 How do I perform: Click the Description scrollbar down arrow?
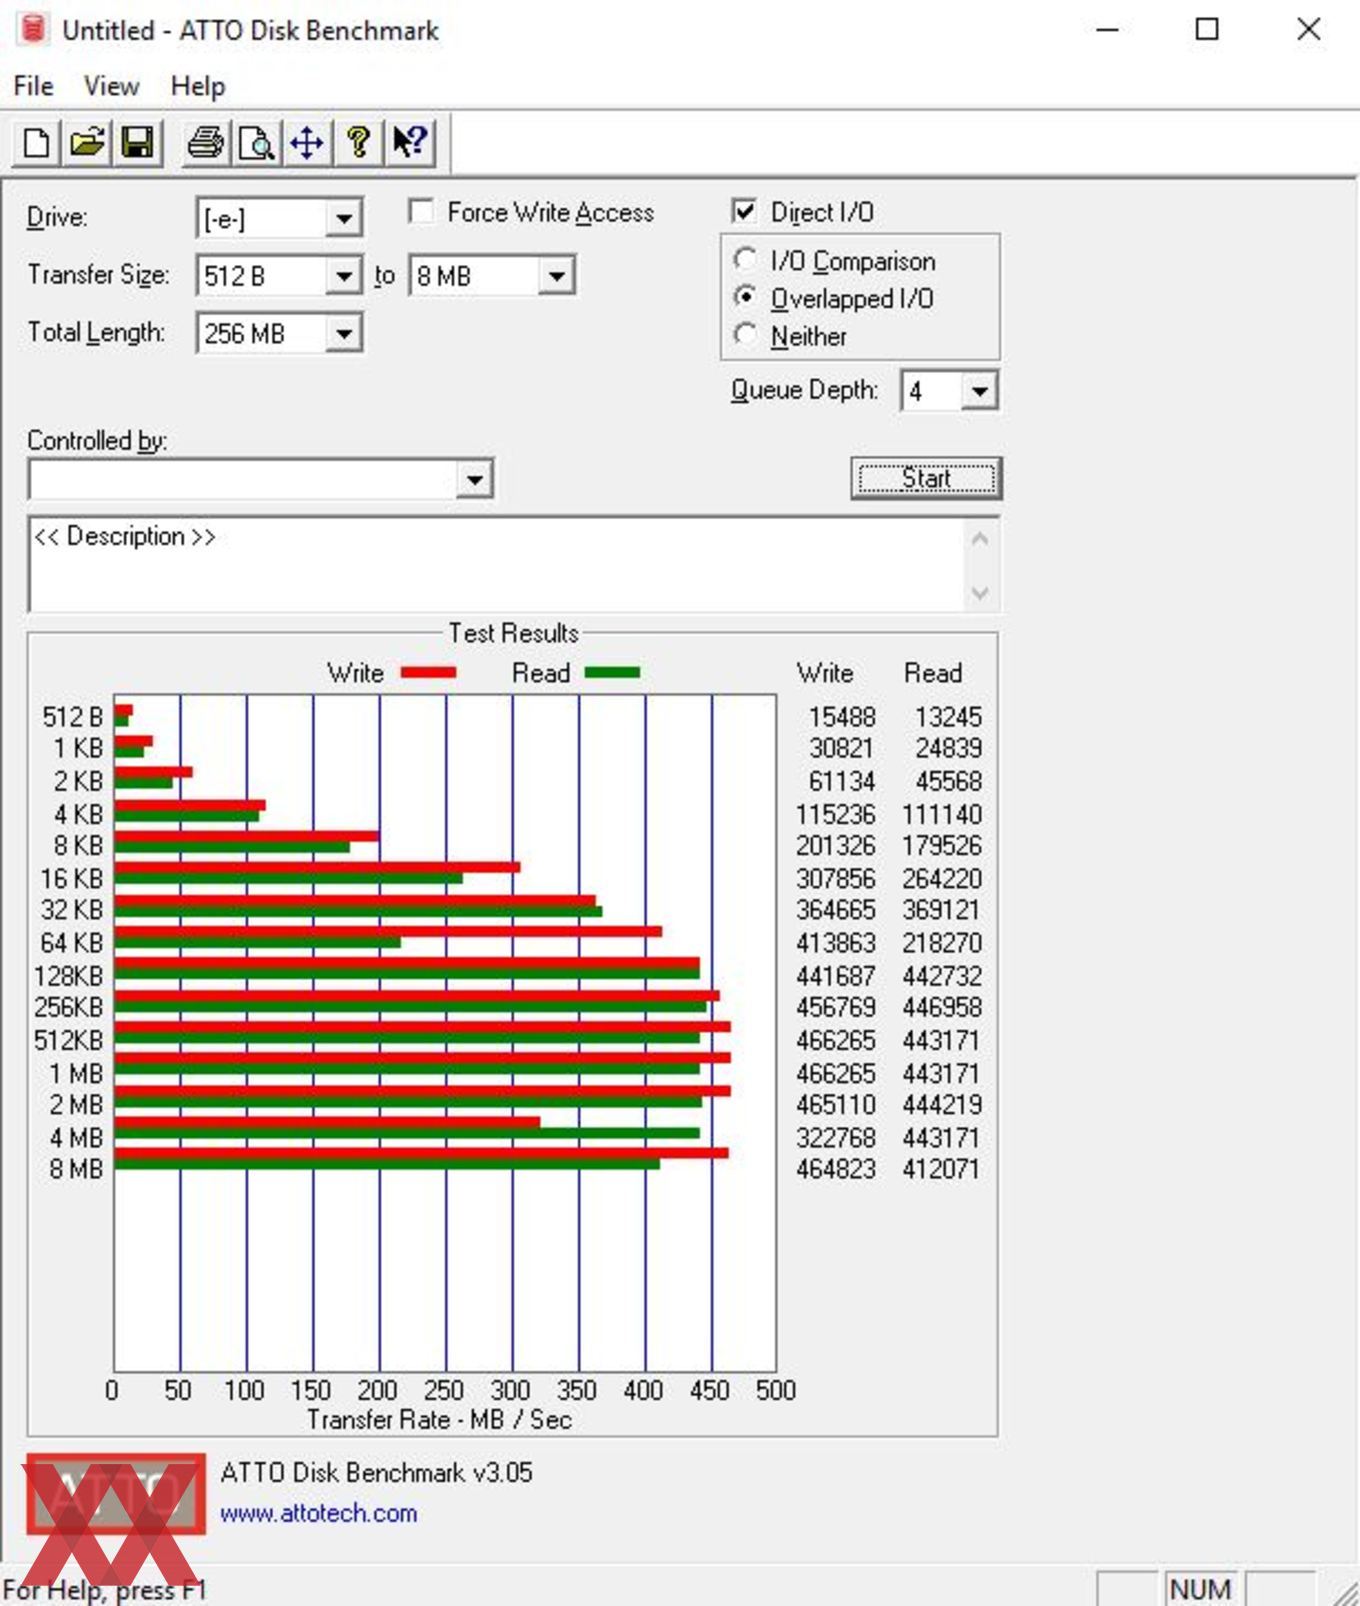(x=980, y=593)
